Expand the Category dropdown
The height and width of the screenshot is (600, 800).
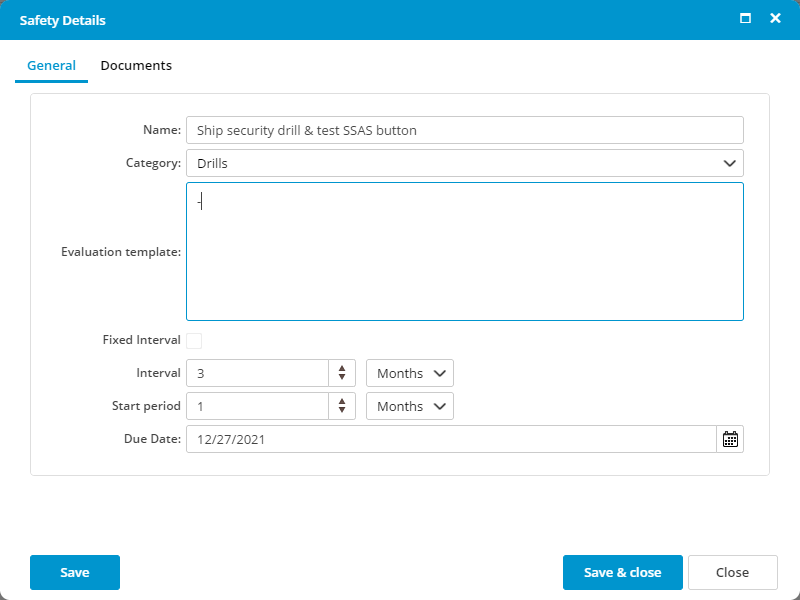(729, 163)
